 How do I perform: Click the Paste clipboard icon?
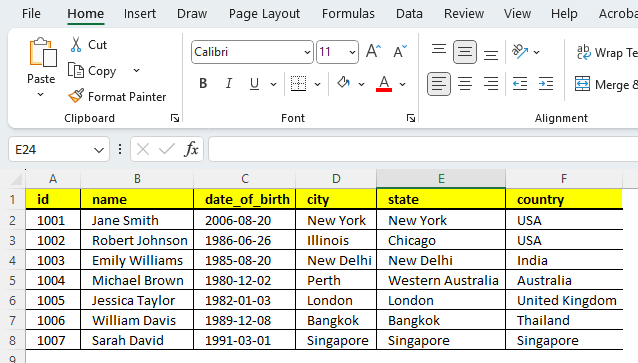pyautogui.click(x=42, y=52)
